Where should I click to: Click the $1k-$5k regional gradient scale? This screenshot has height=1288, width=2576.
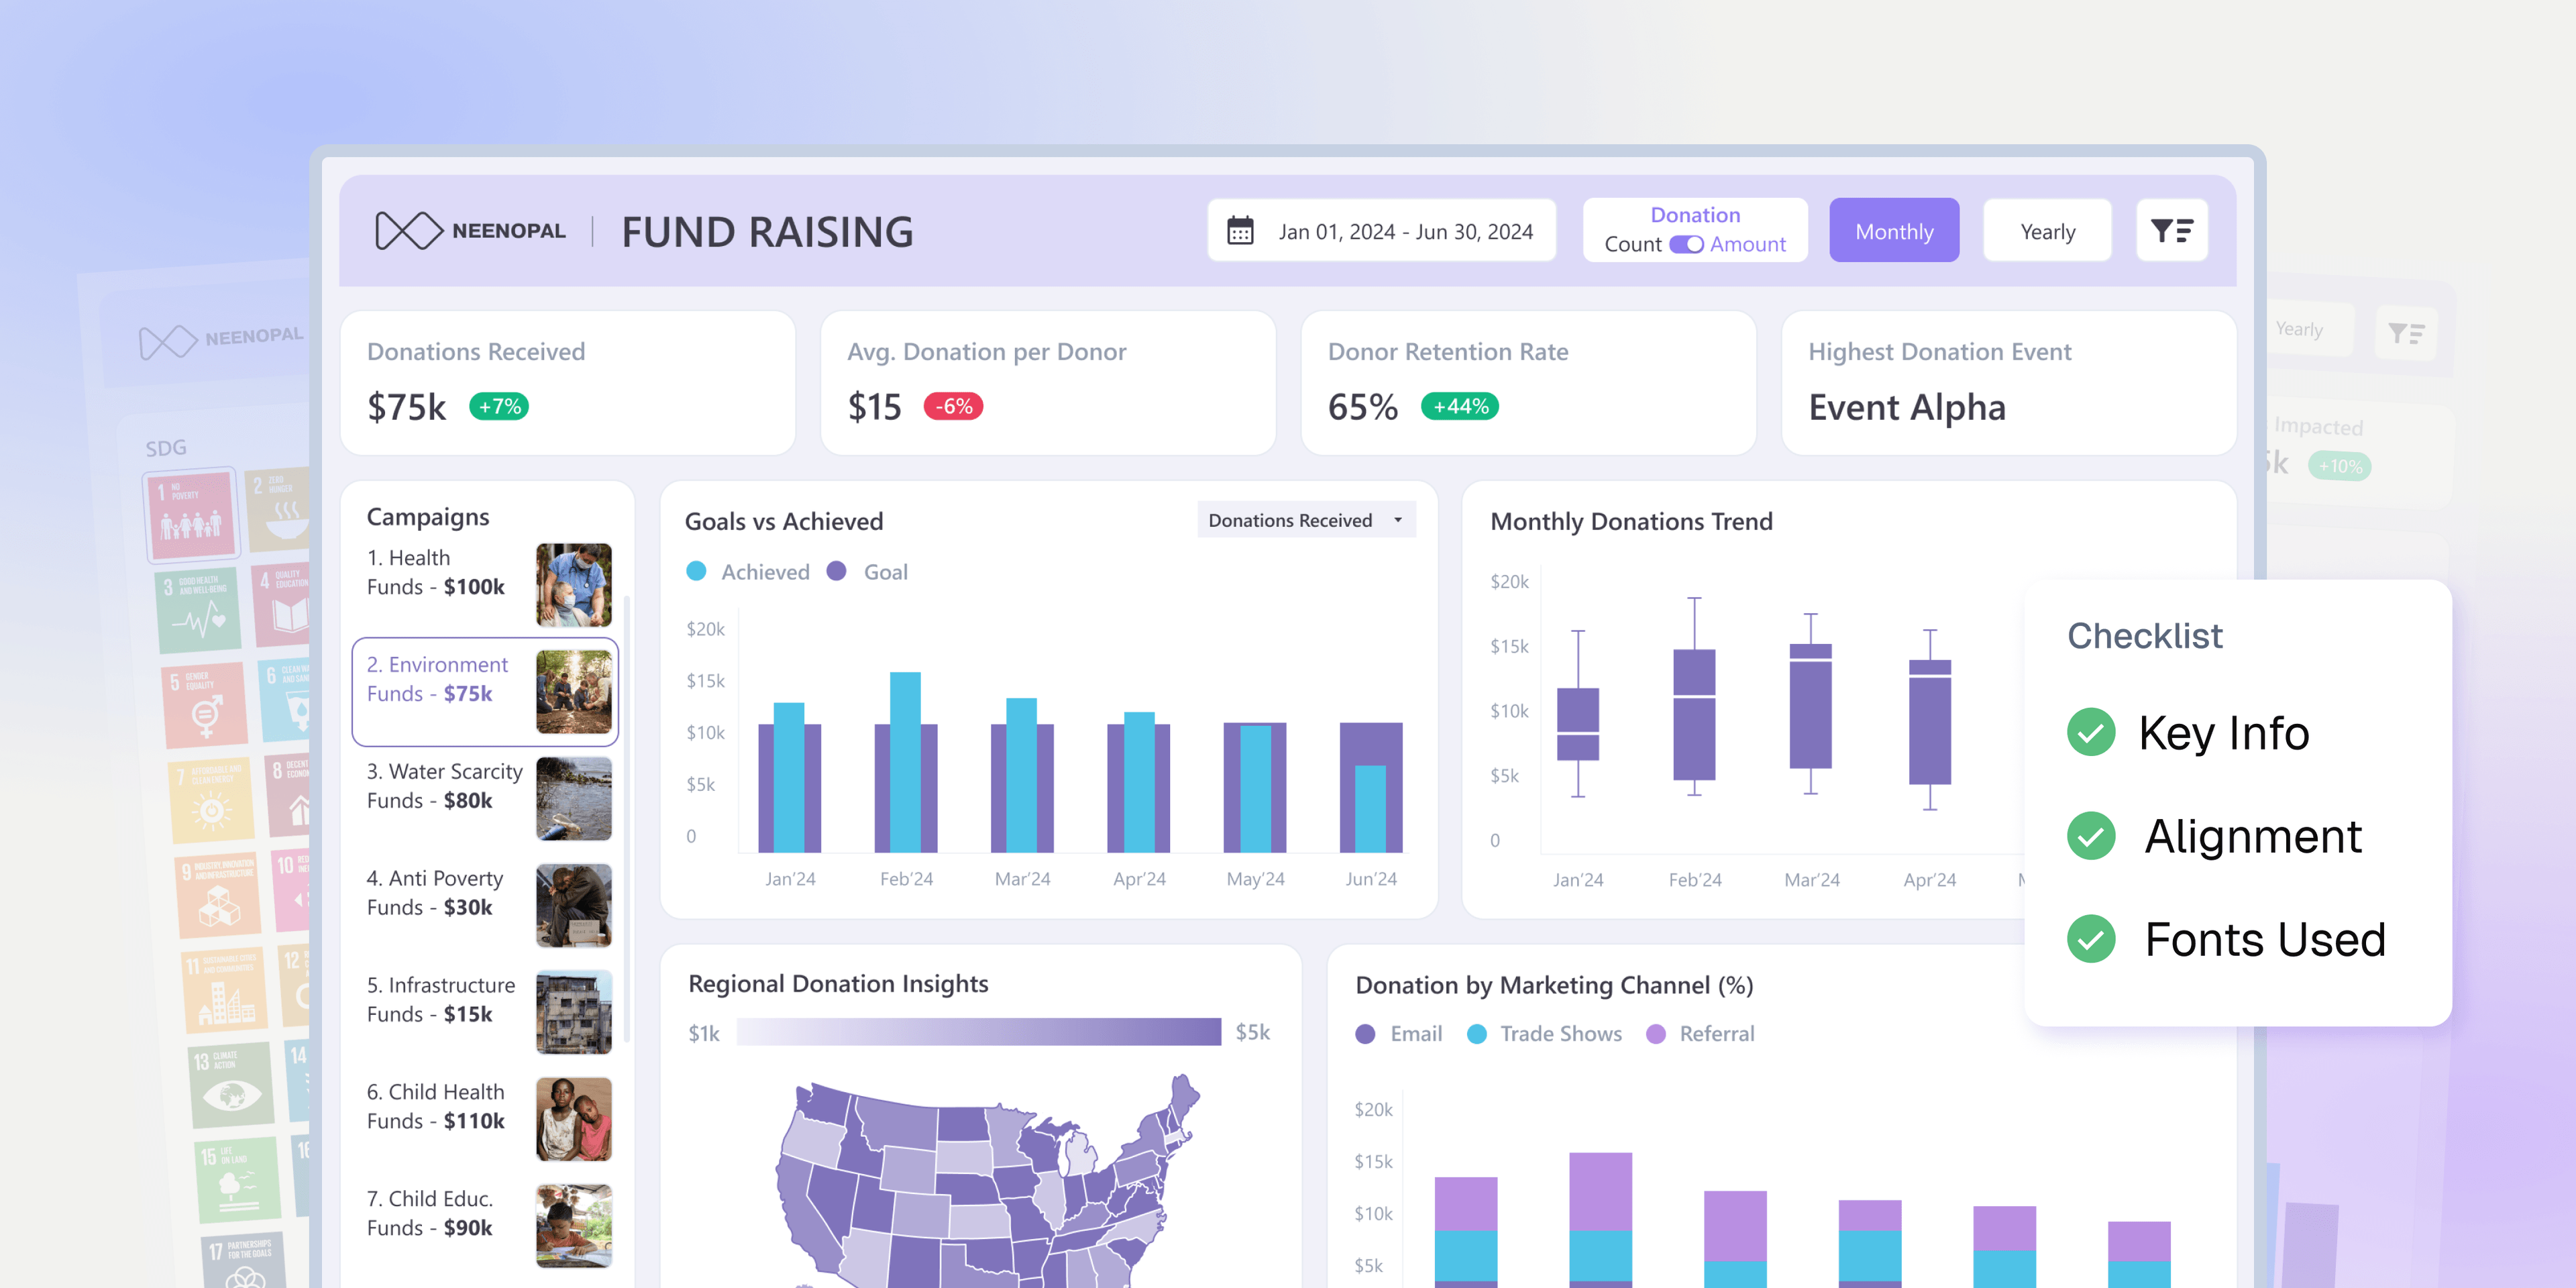pyautogui.click(x=978, y=1032)
